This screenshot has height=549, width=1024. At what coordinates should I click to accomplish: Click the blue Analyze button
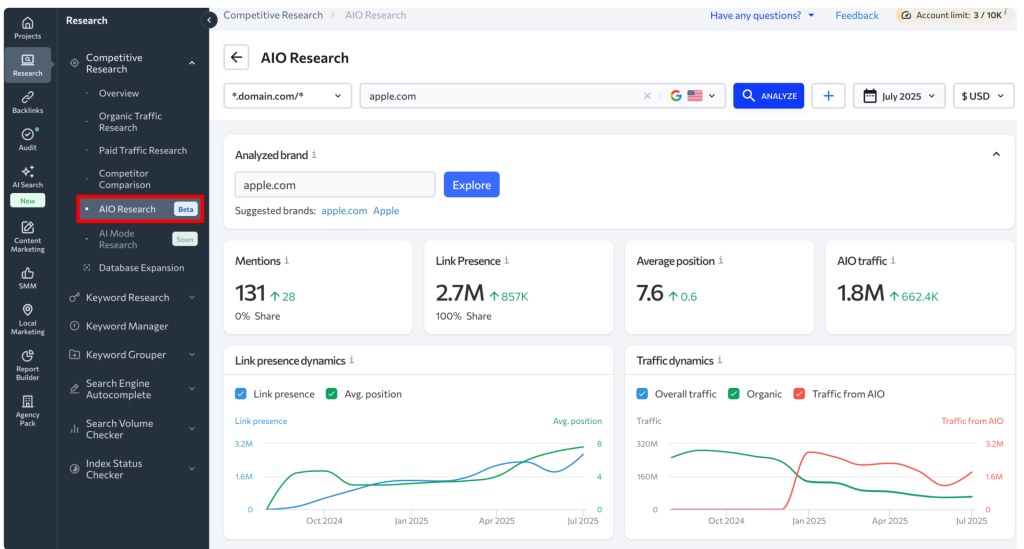coord(768,96)
